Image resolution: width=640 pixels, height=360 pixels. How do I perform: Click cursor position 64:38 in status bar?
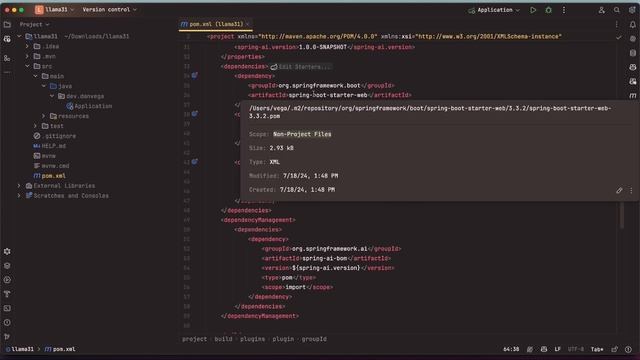(511, 349)
